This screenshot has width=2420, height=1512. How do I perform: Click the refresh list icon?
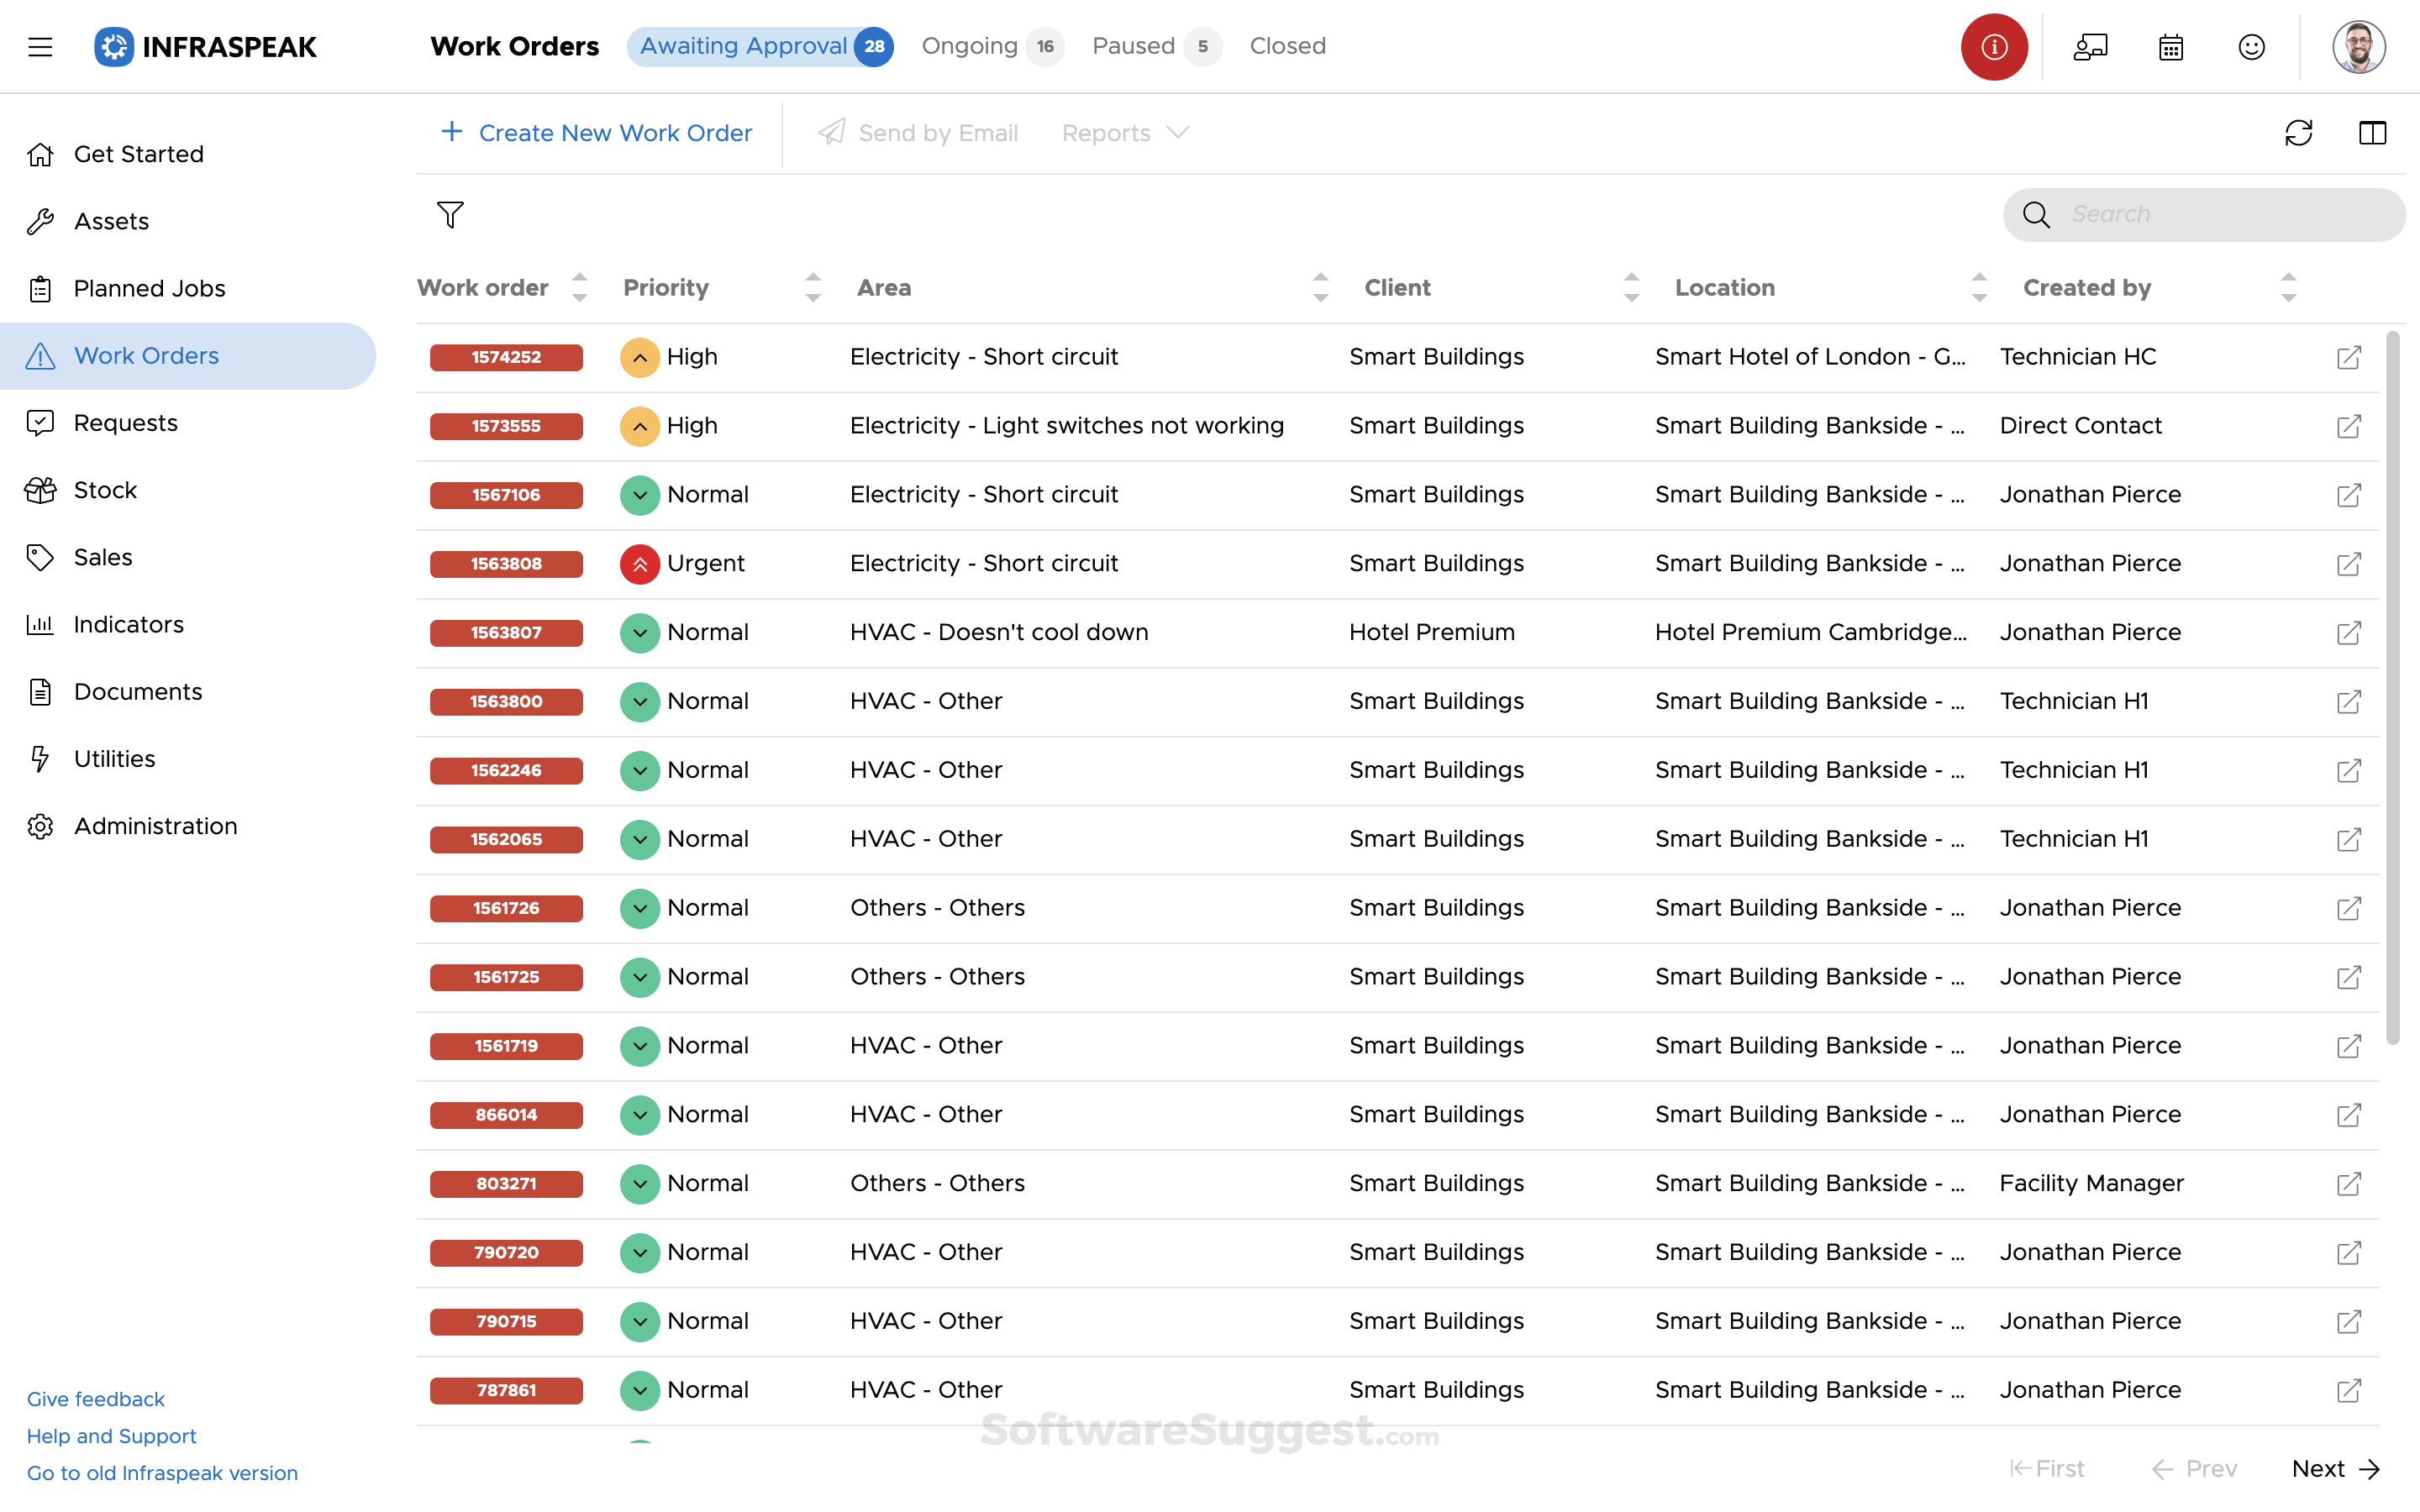point(2298,133)
